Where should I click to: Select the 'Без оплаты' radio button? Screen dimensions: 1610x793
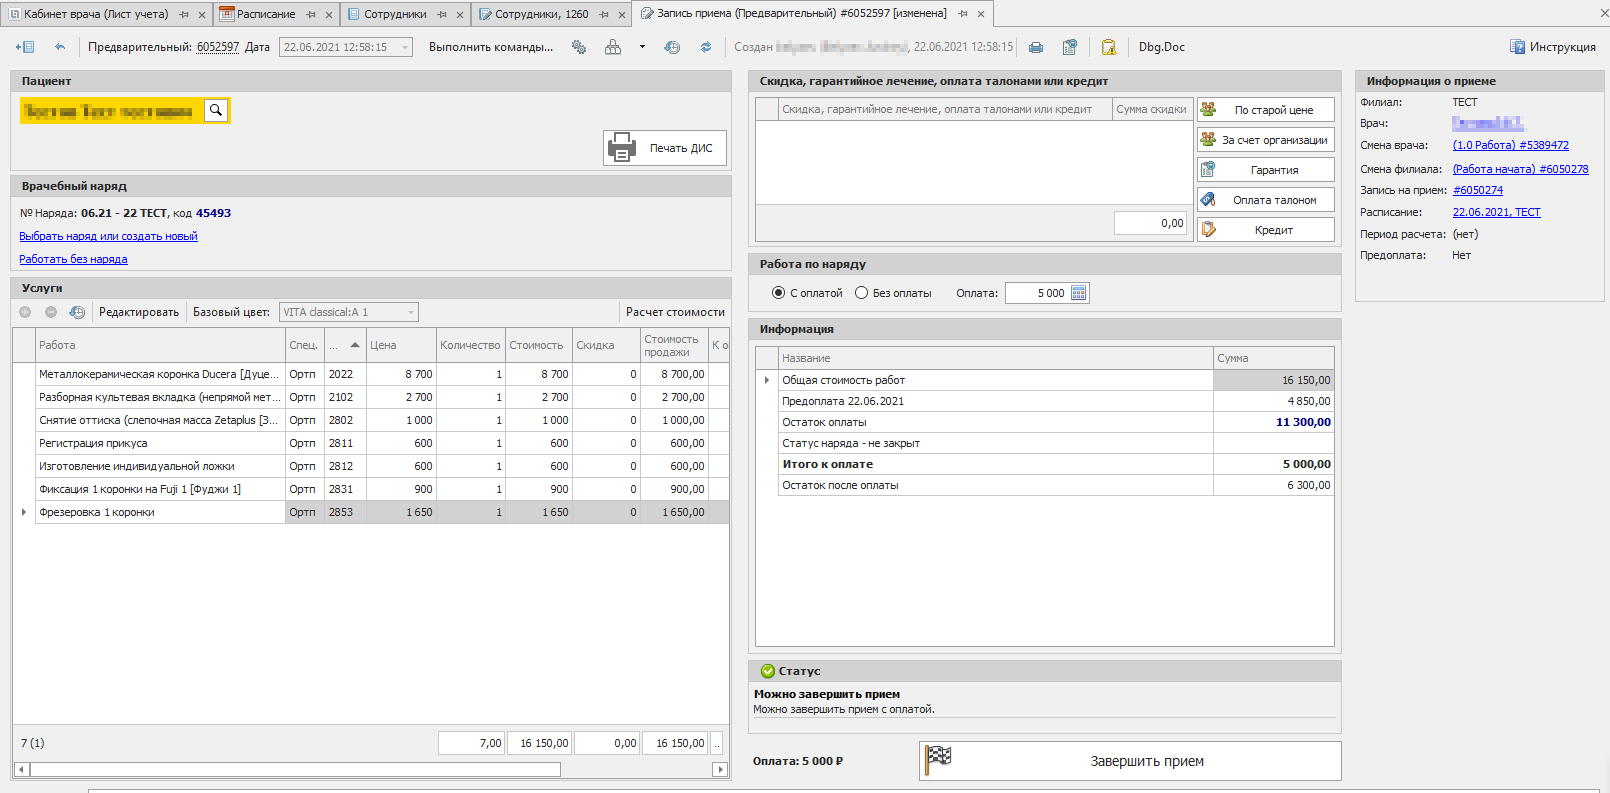(861, 293)
